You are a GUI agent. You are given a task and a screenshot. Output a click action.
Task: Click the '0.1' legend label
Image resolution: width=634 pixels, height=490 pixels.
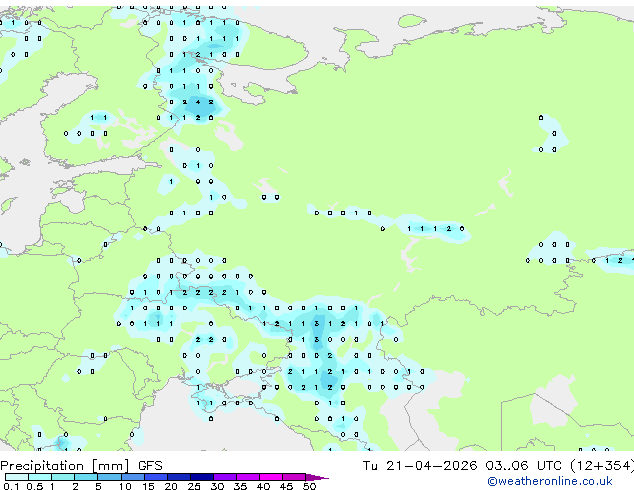coord(11,486)
